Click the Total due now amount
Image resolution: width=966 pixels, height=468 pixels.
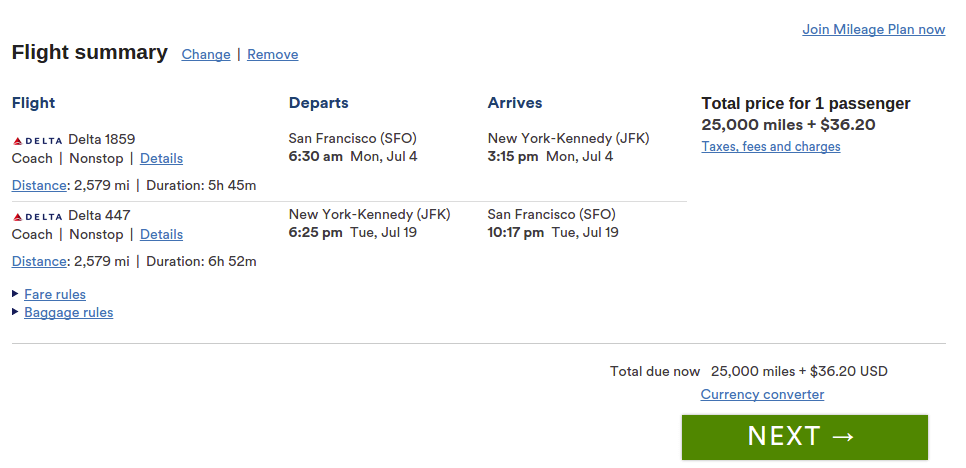799,371
